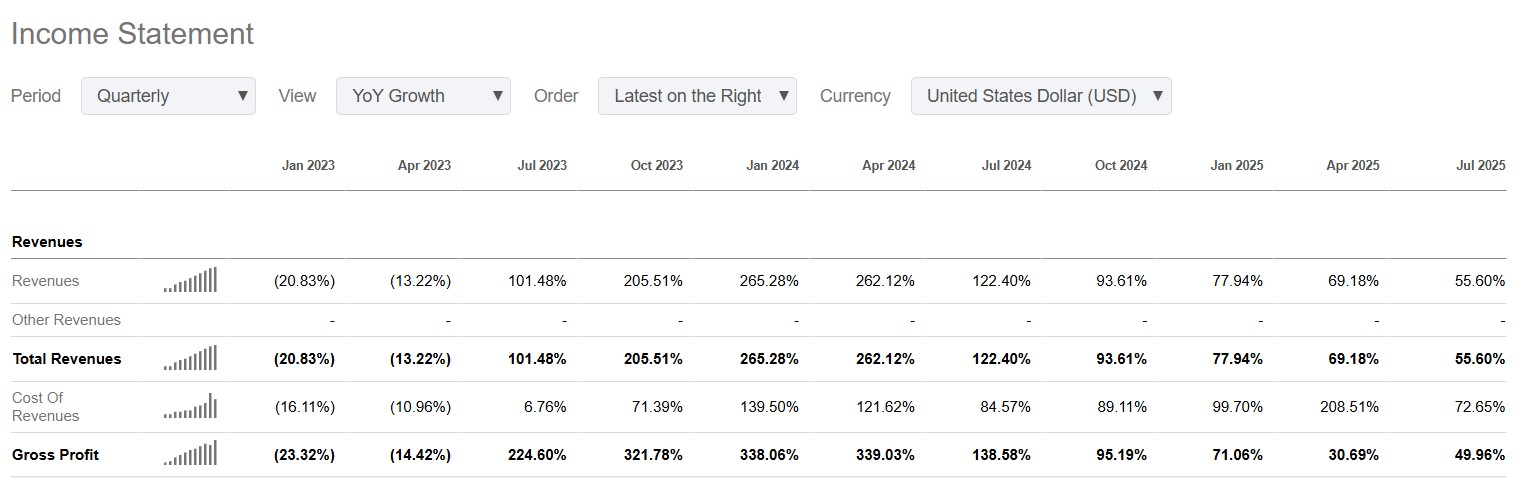1522x478 pixels.
Task: Select the Jul 2025 column header
Action: (x=1480, y=166)
